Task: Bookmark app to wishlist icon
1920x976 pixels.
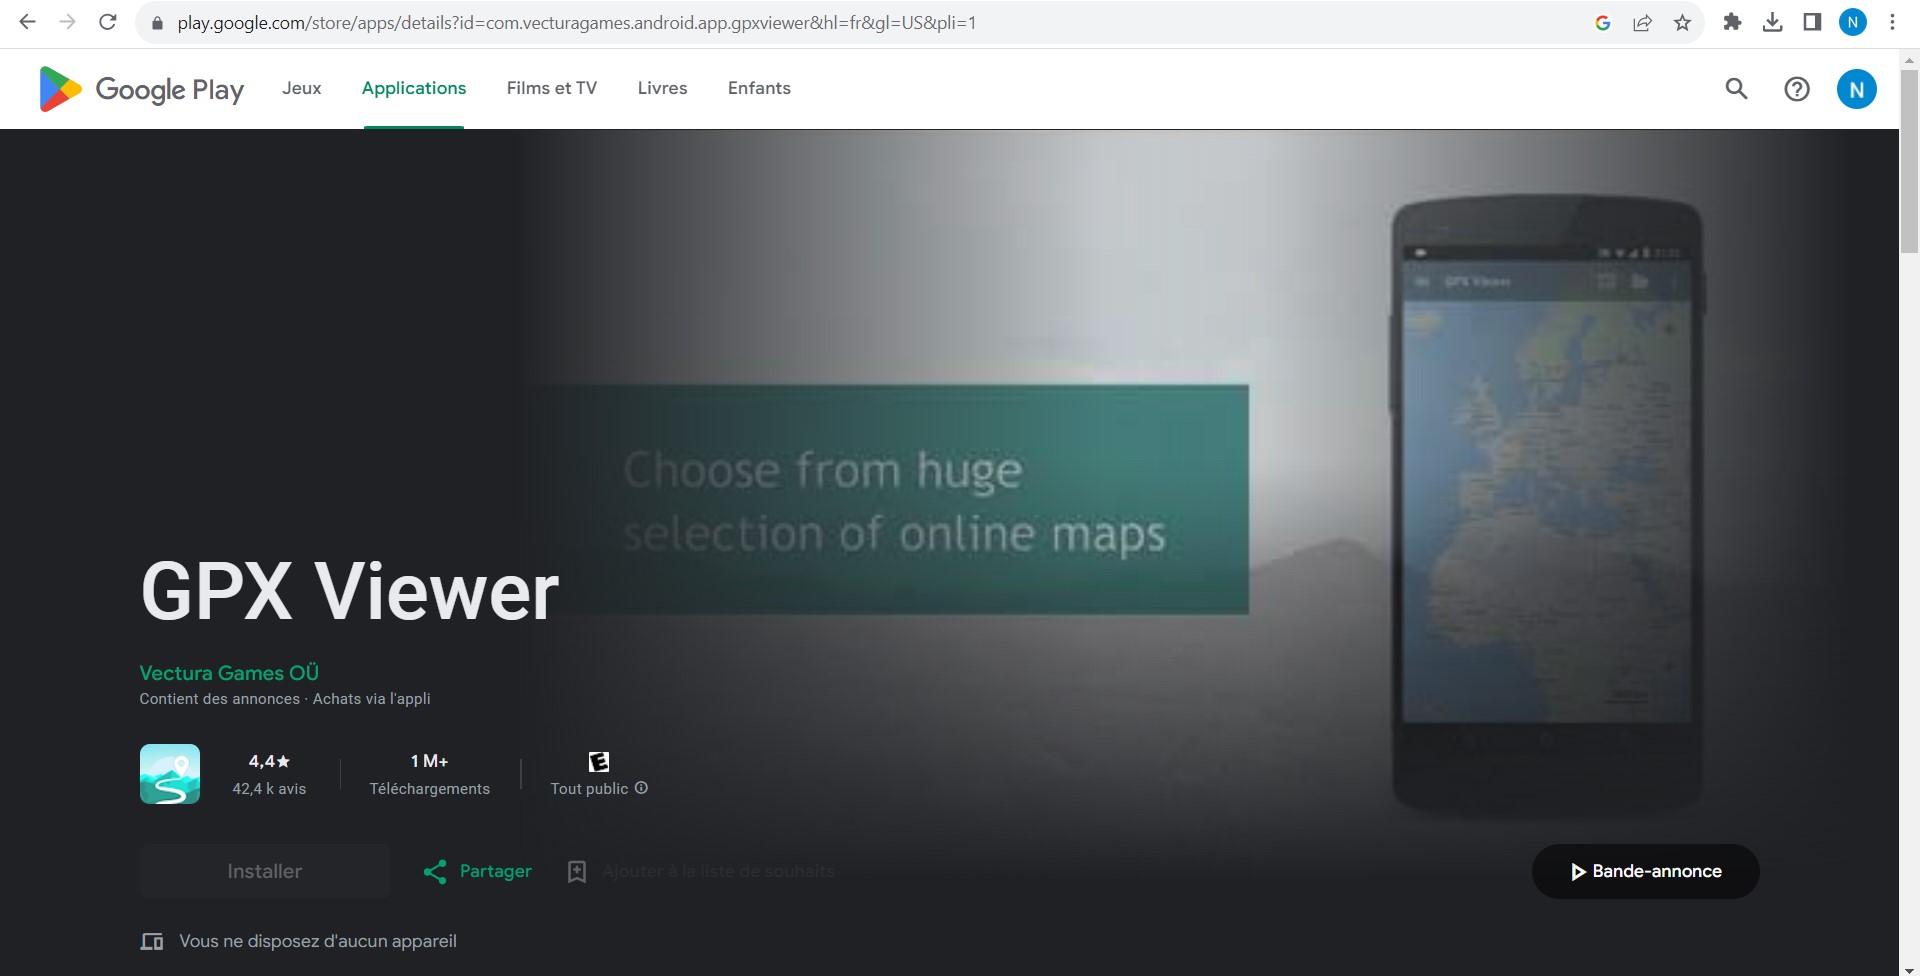Action: [x=577, y=872]
